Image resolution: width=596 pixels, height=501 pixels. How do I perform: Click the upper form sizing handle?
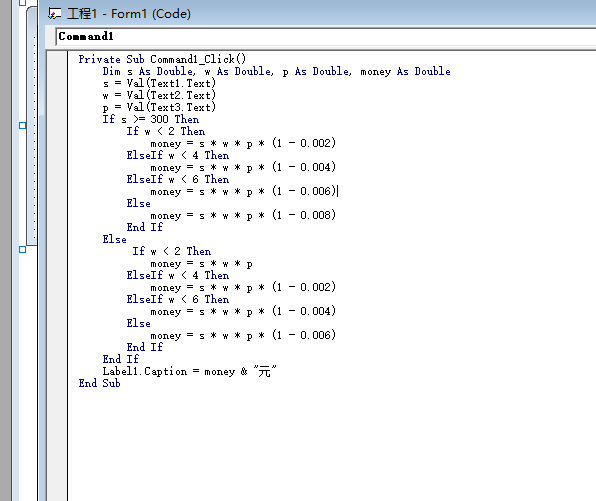click(22, 125)
